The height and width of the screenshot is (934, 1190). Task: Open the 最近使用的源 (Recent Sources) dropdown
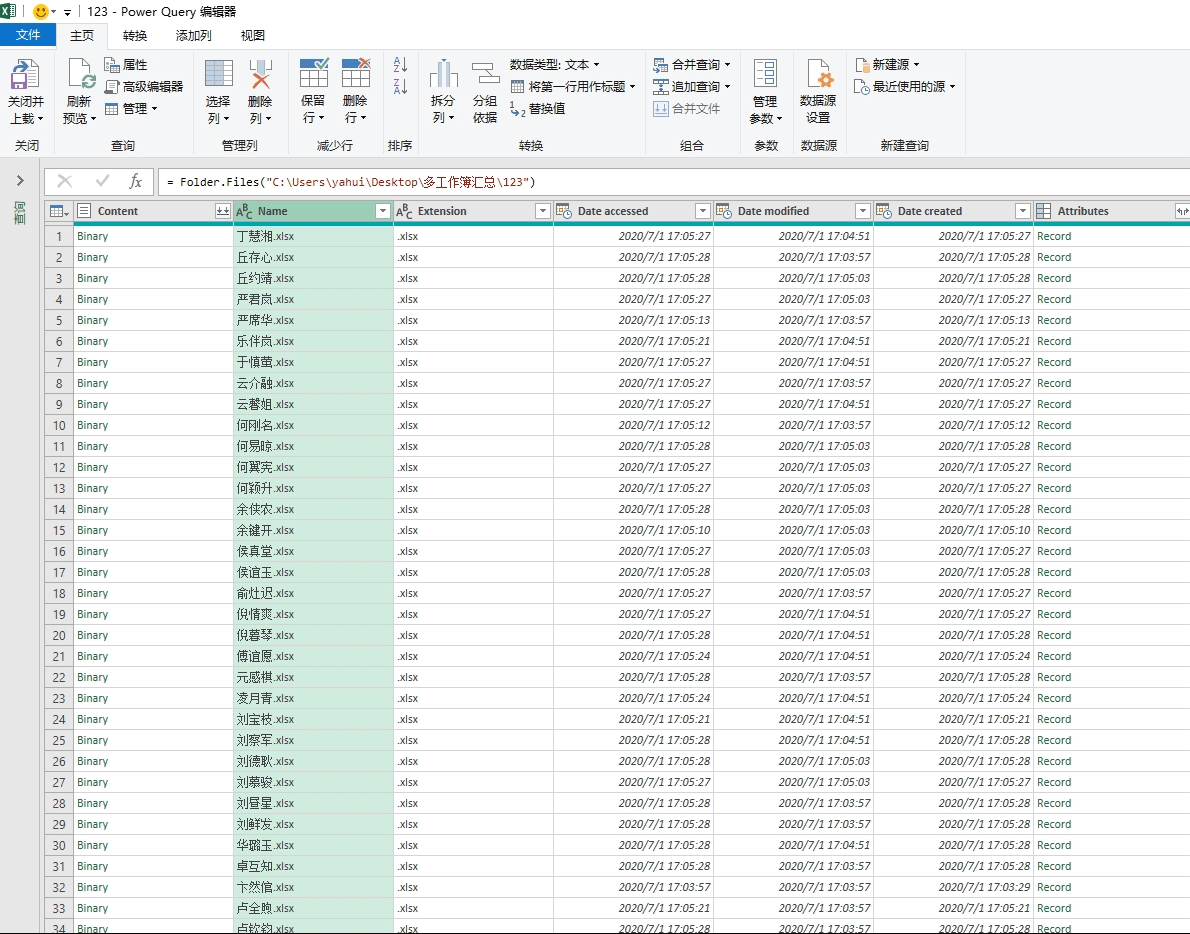(904, 86)
